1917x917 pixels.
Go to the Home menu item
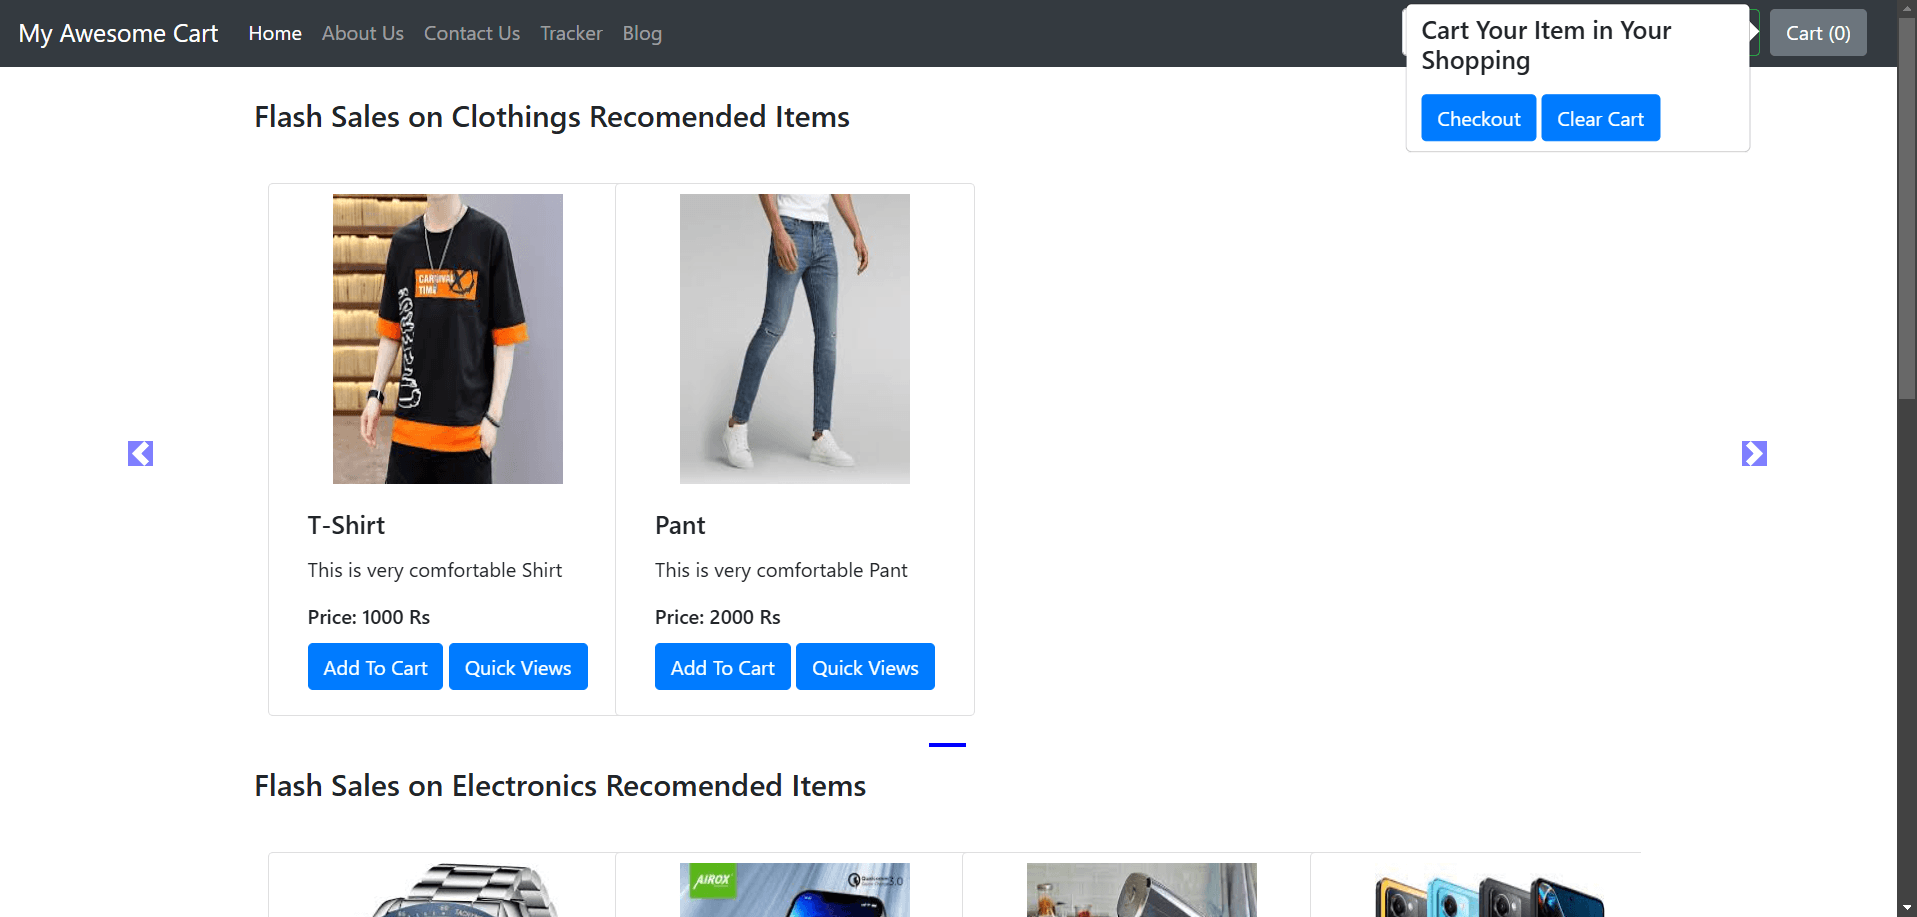pos(275,33)
